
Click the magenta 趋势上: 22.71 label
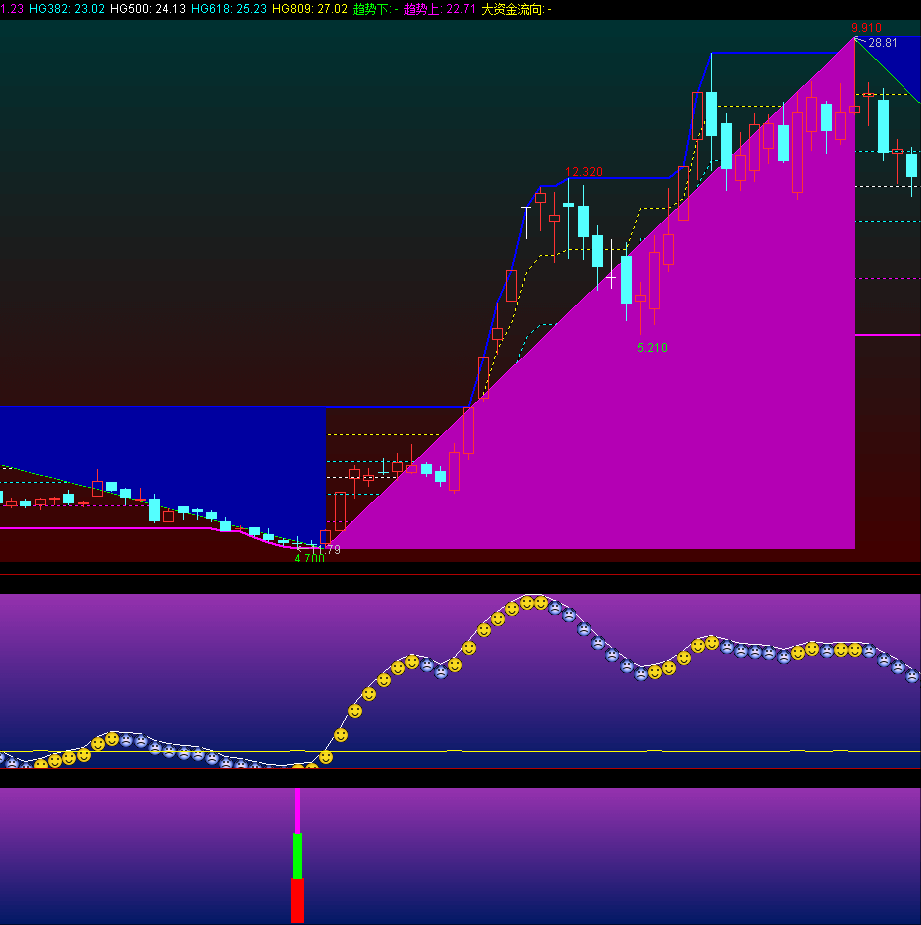click(x=439, y=9)
